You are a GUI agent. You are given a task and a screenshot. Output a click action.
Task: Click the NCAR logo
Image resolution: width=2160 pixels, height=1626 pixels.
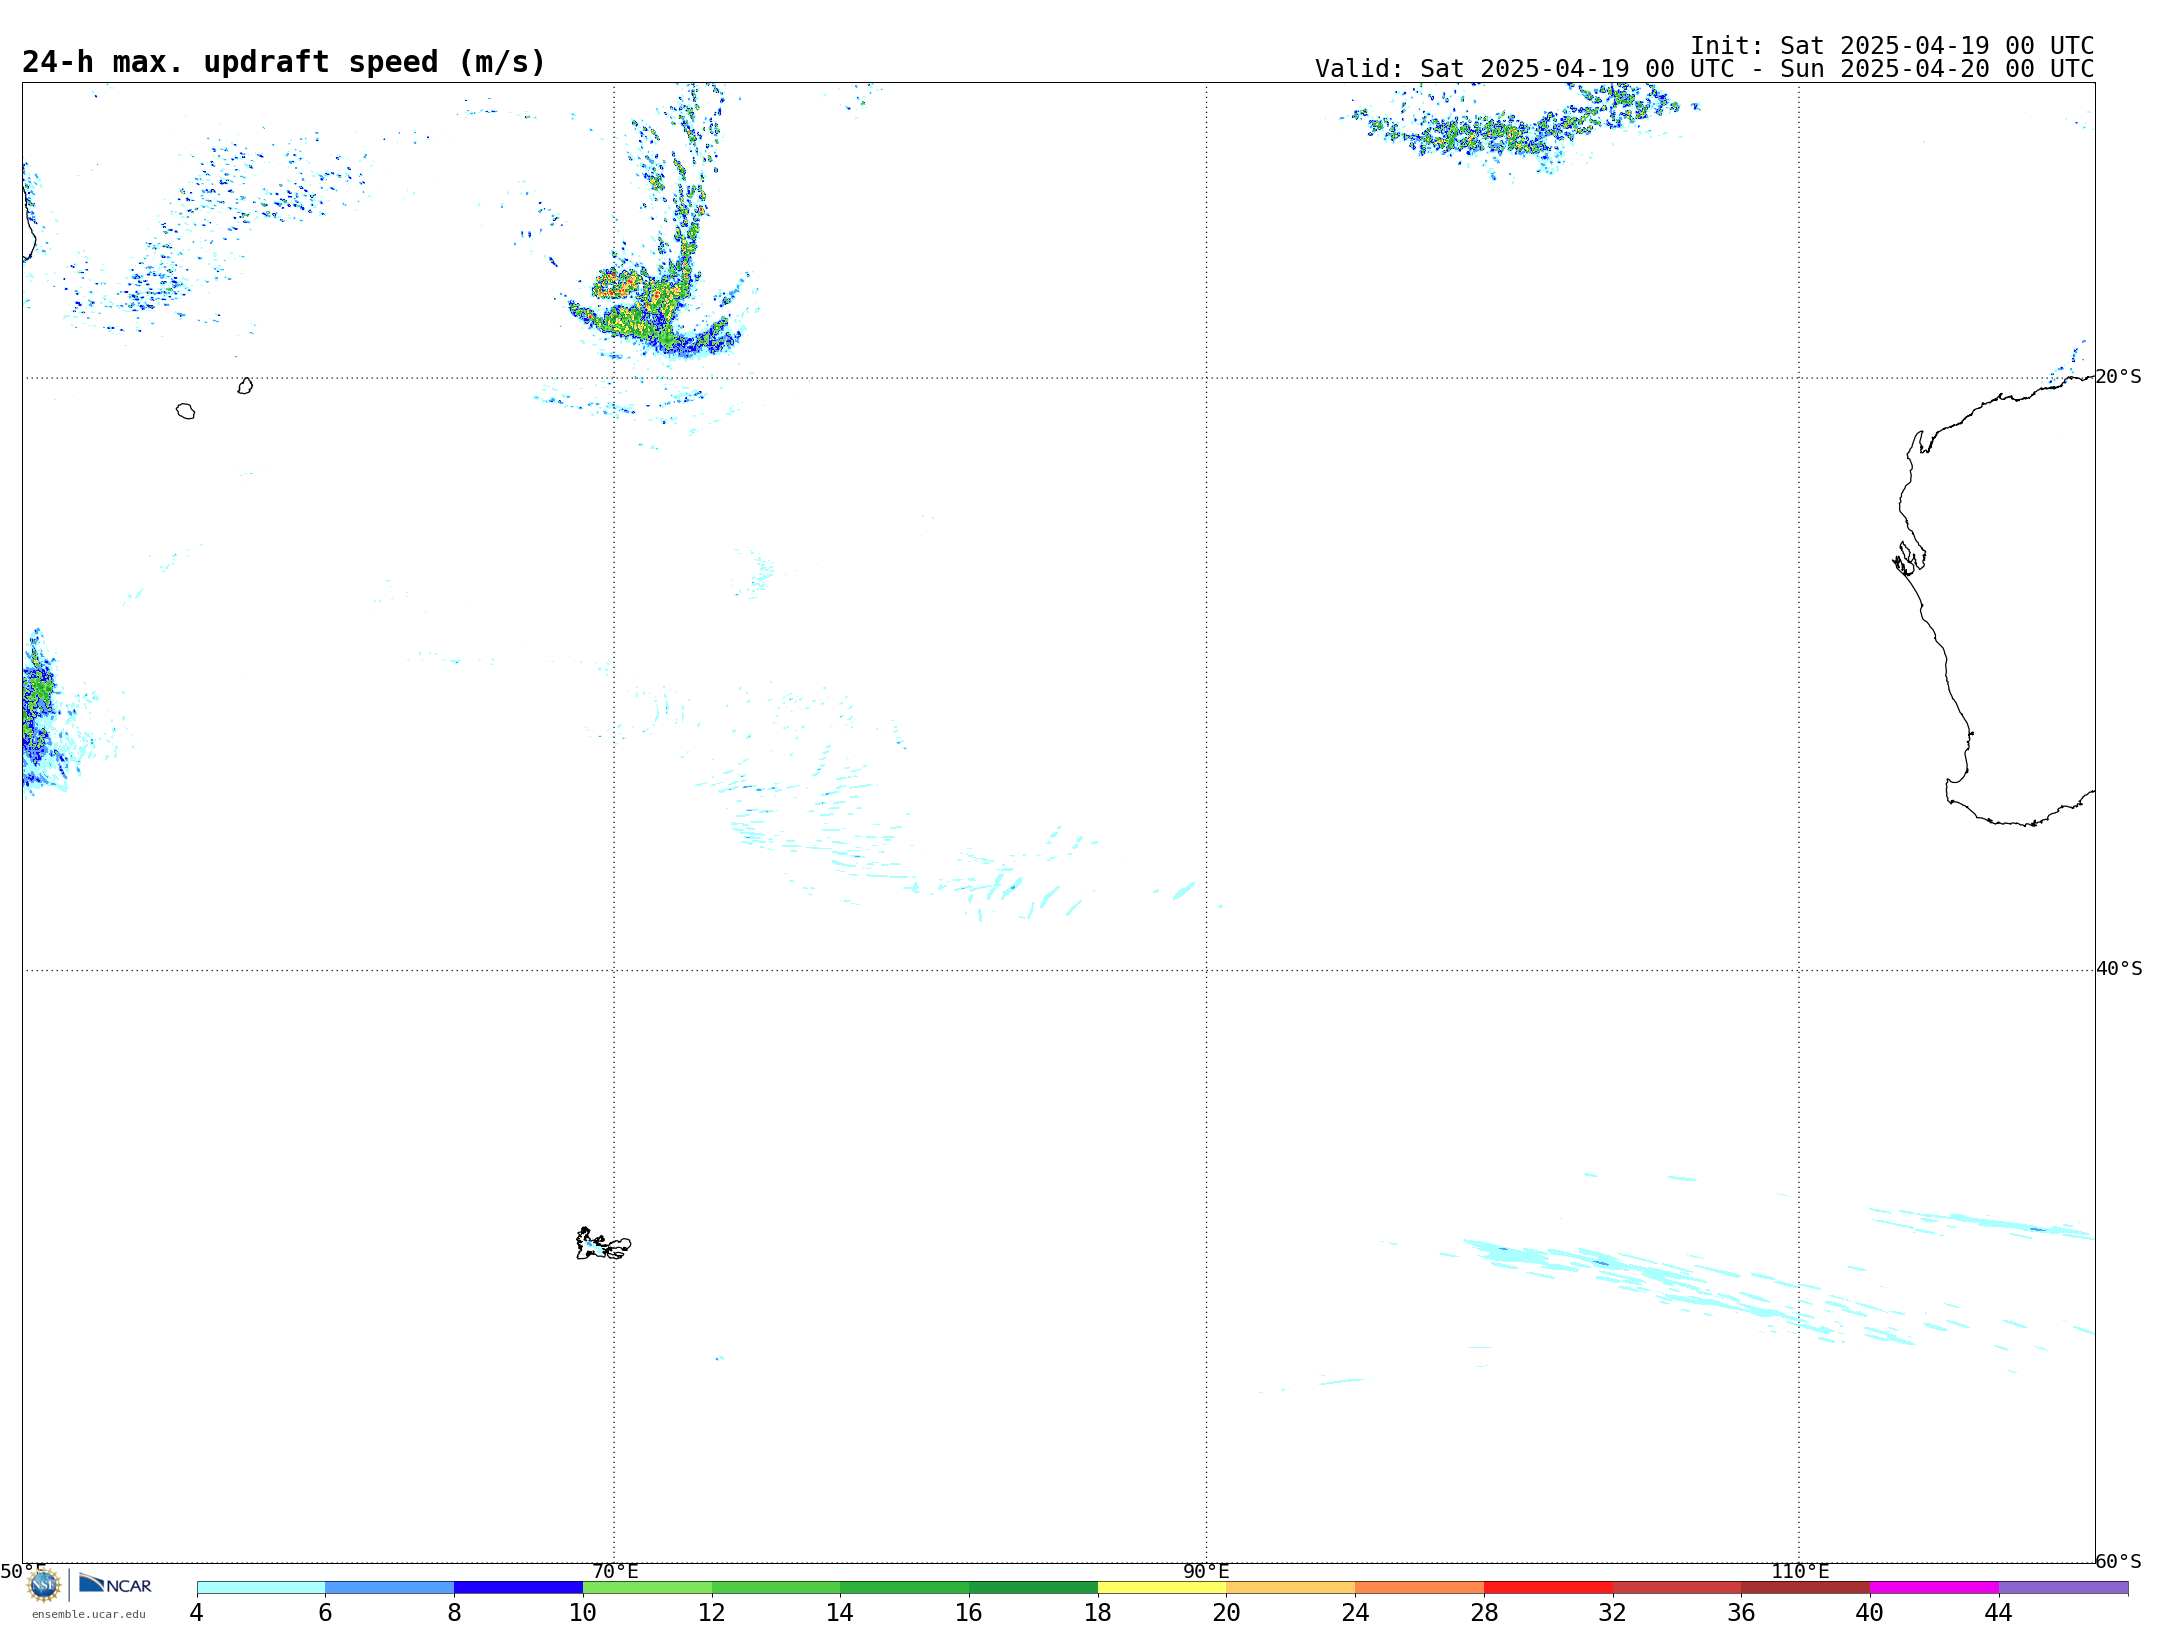(115, 1584)
